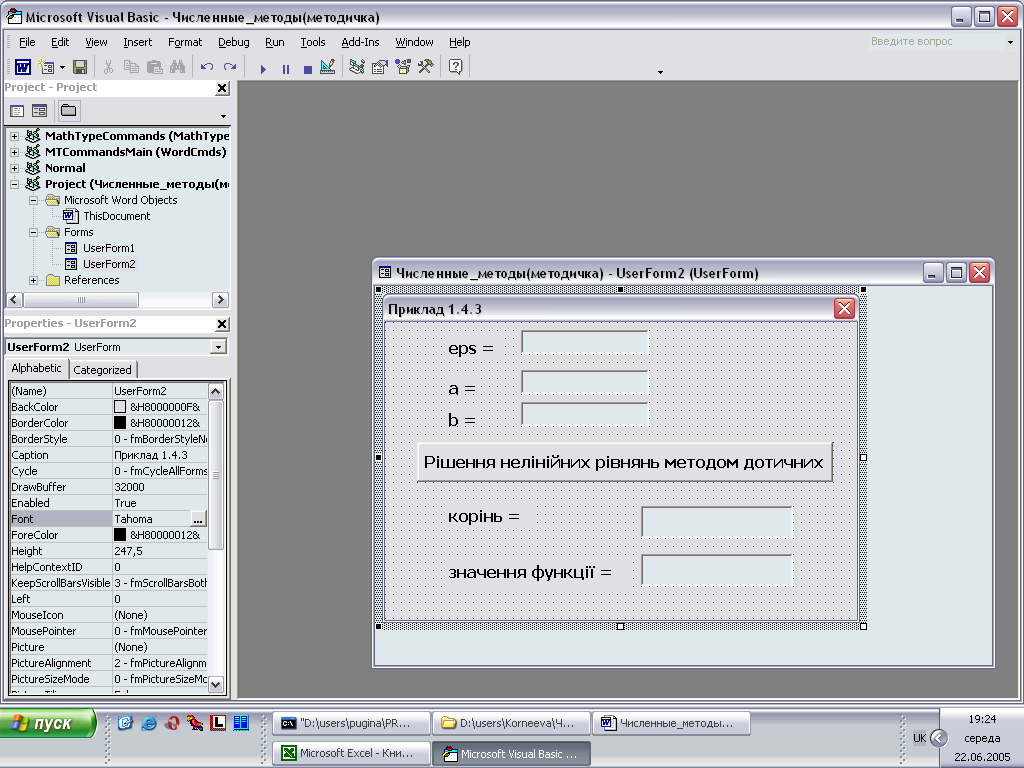Click the BackColor color swatch

tap(120, 407)
